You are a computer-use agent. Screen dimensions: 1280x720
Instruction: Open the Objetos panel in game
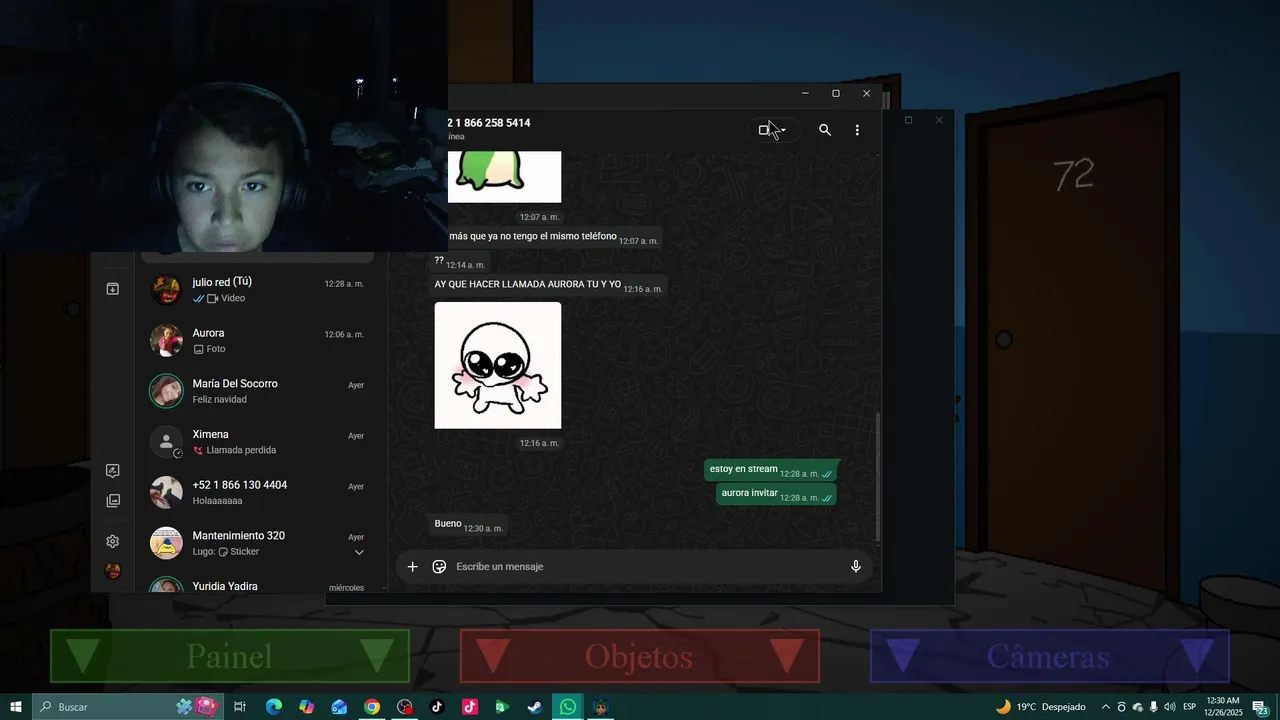tap(639, 657)
